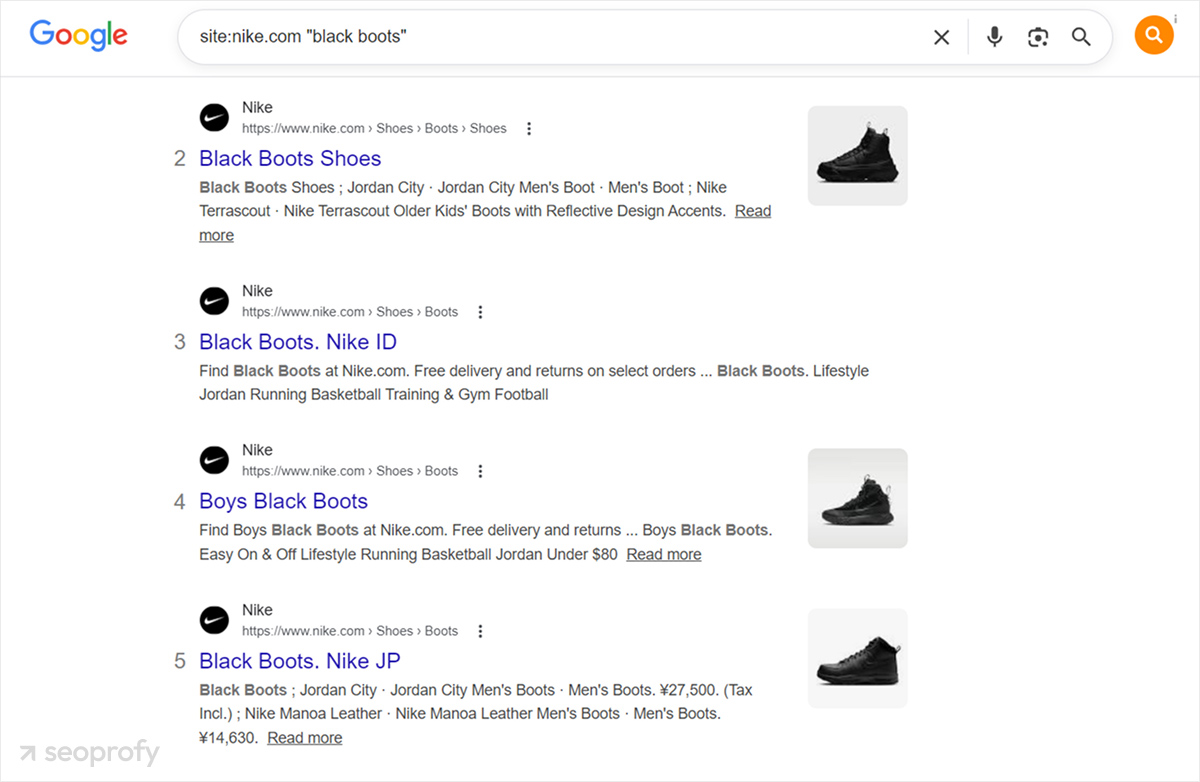Open your Google account profile
1200x782 pixels.
pos(1154,34)
